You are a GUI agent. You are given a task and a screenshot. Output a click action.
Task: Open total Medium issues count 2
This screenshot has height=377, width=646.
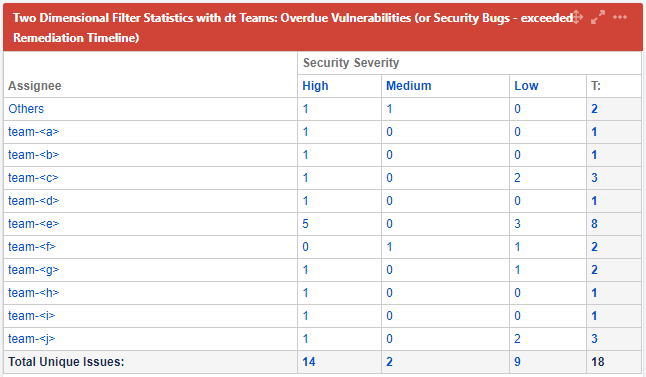tap(389, 362)
